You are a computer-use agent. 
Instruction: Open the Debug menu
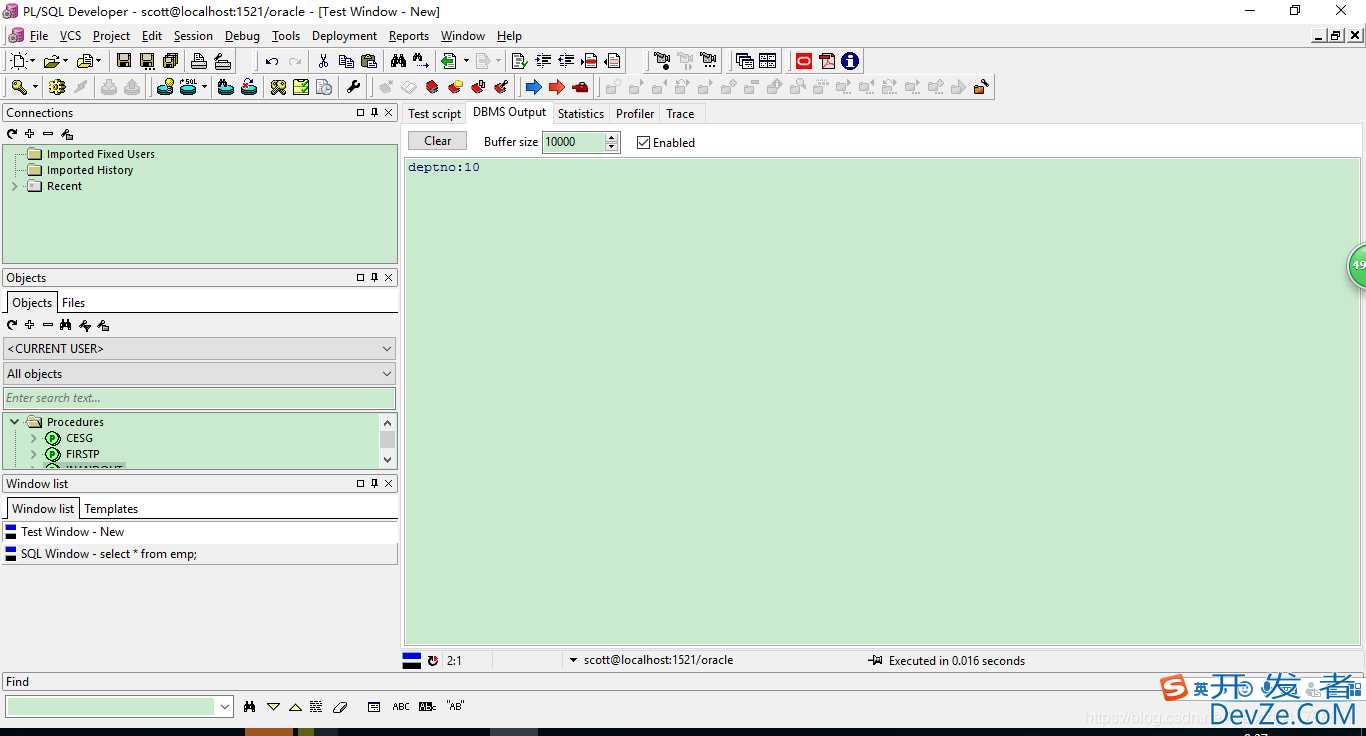click(242, 36)
